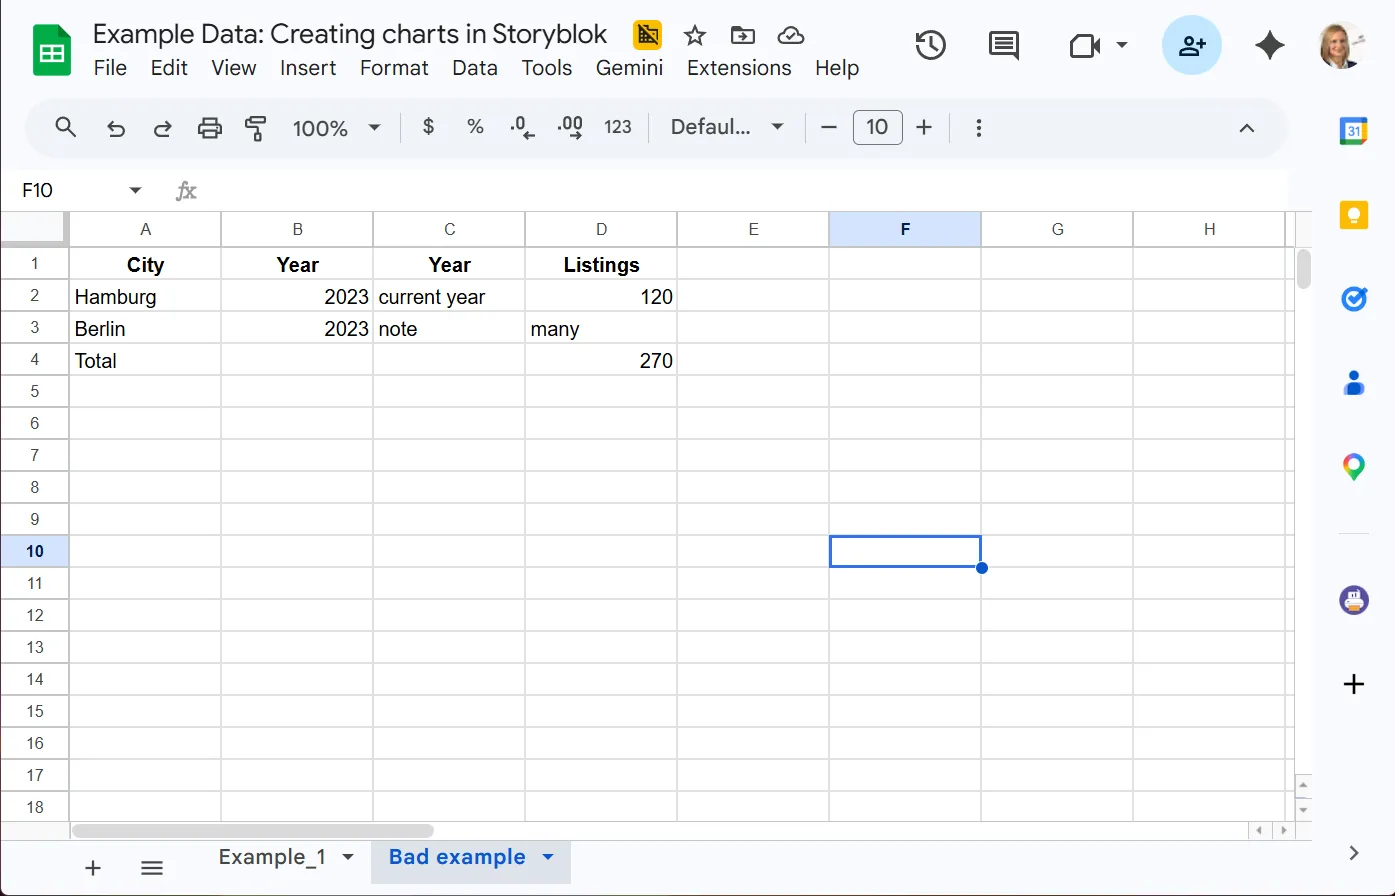The height and width of the screenshot is (896, 1395).
Task: Decrease decimal places
Action: [522, 128]
